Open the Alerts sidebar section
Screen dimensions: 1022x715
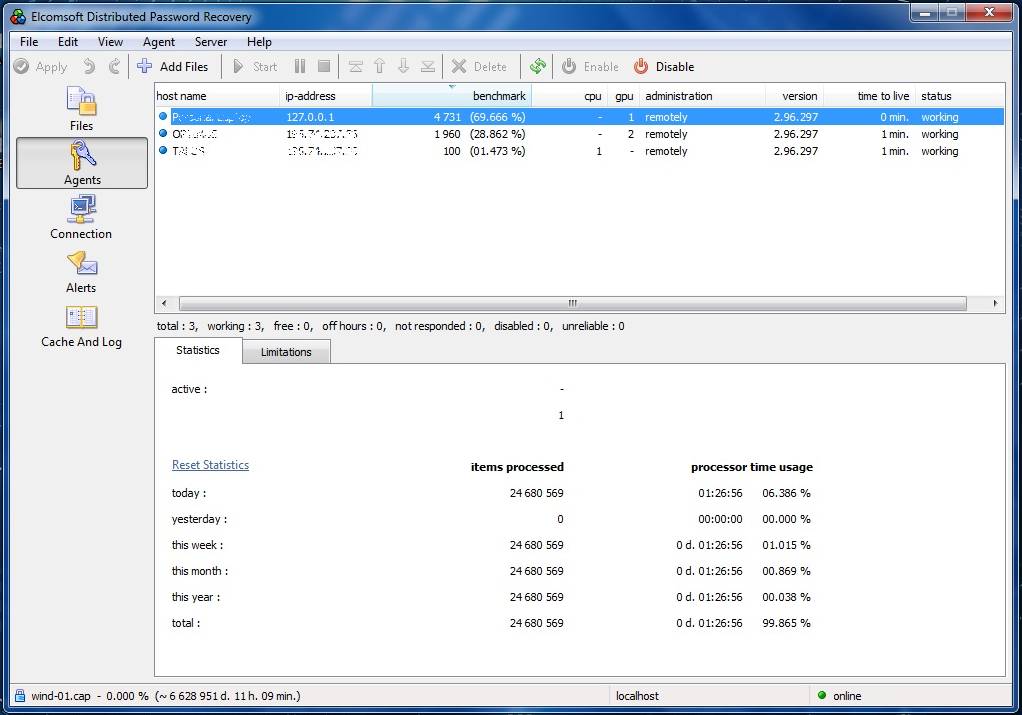81,271
